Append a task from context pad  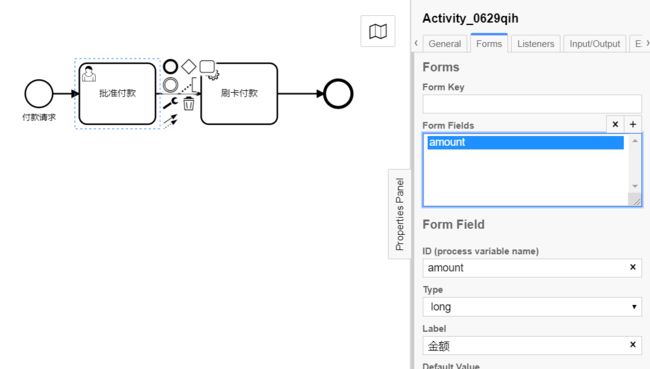coord(207,66)
